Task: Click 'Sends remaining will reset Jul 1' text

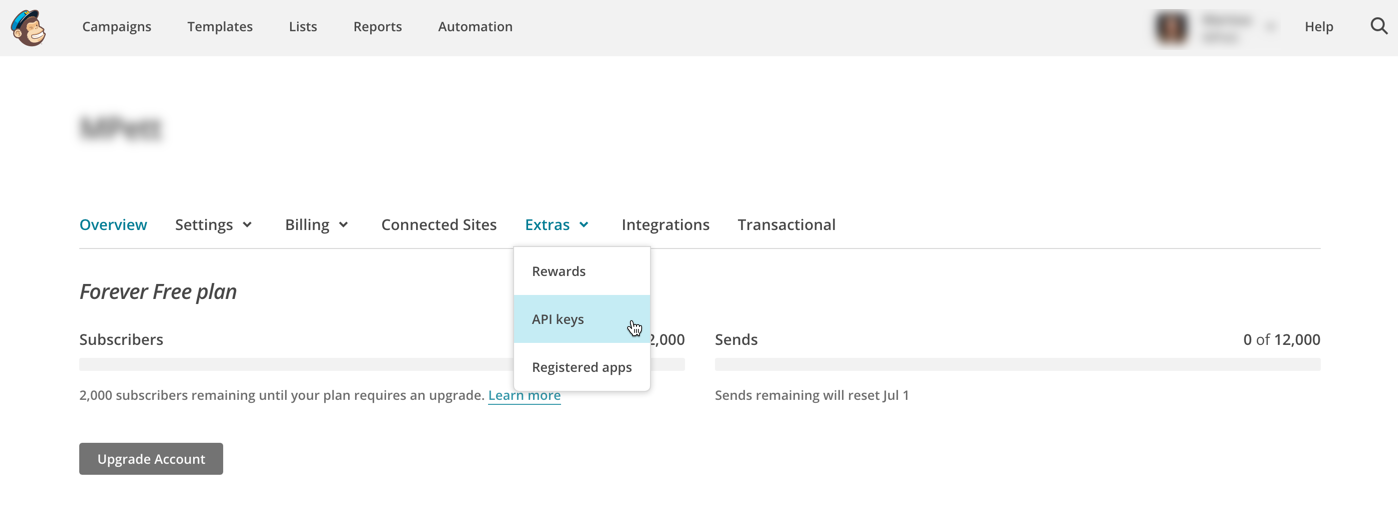Action: pos(812,396)
